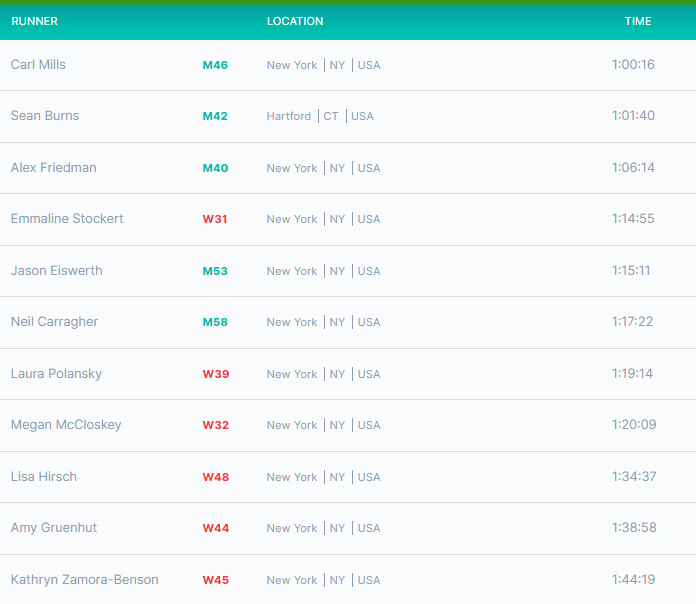696x604 pixels.
Task: Click USA in Megan McCloskey row
Action: tap(369, 425)
